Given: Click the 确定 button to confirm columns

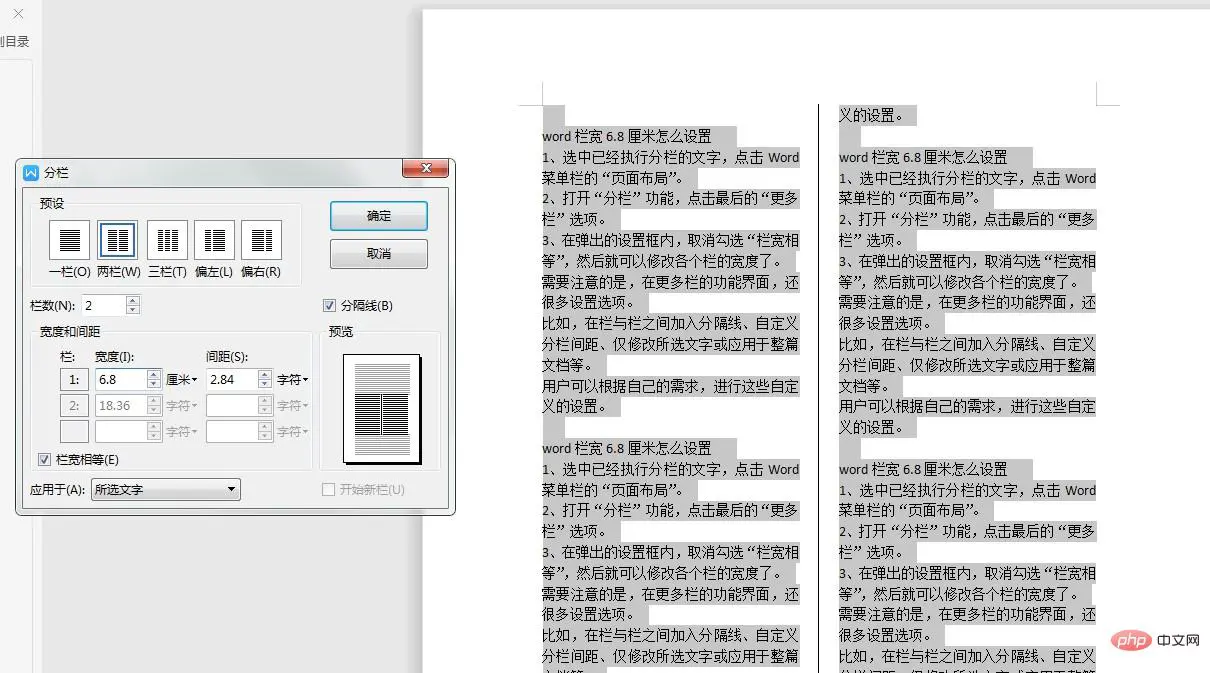Looking at the screenshot, I should point(379,216).
